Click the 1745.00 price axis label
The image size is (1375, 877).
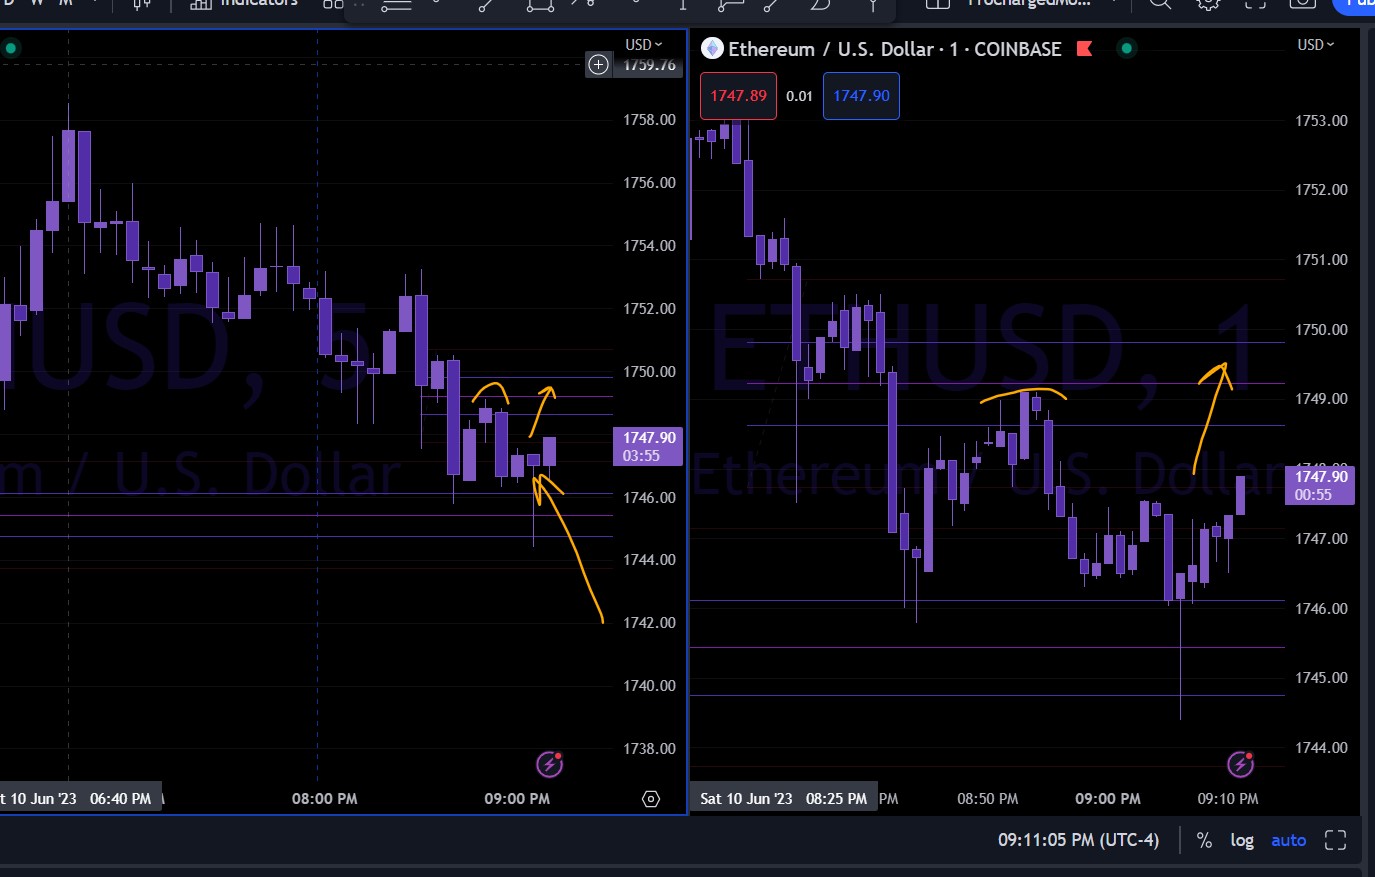click(1321, 678)
